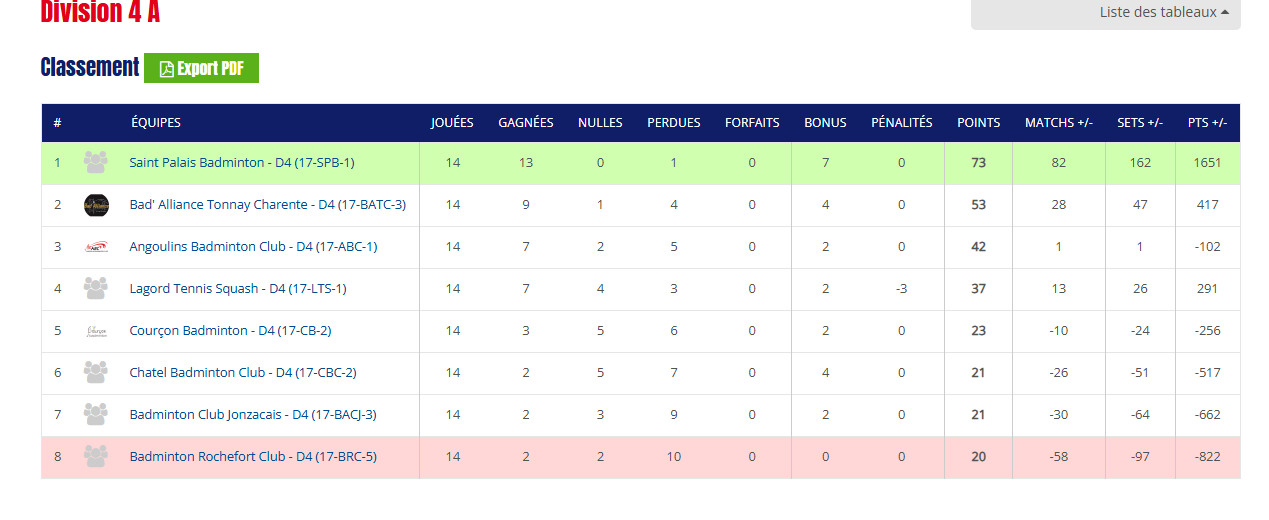Expand the Liste des tableaux dropdown

pos(1106,13)
